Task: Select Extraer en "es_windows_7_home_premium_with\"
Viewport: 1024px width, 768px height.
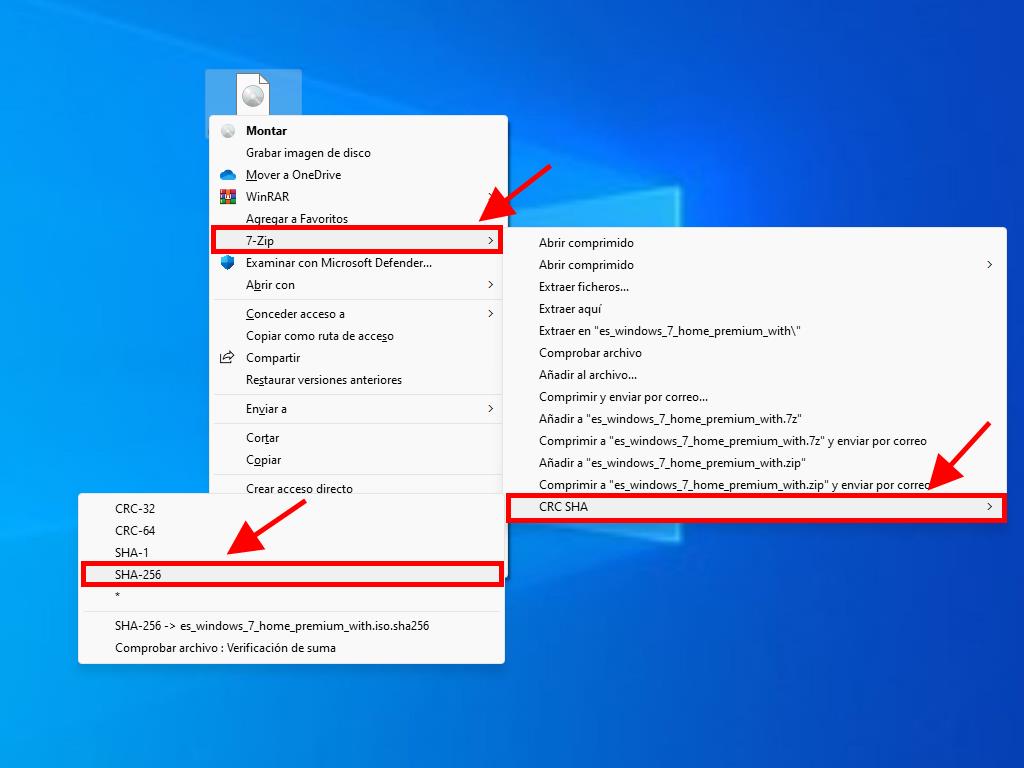Action: pos(756,330)
